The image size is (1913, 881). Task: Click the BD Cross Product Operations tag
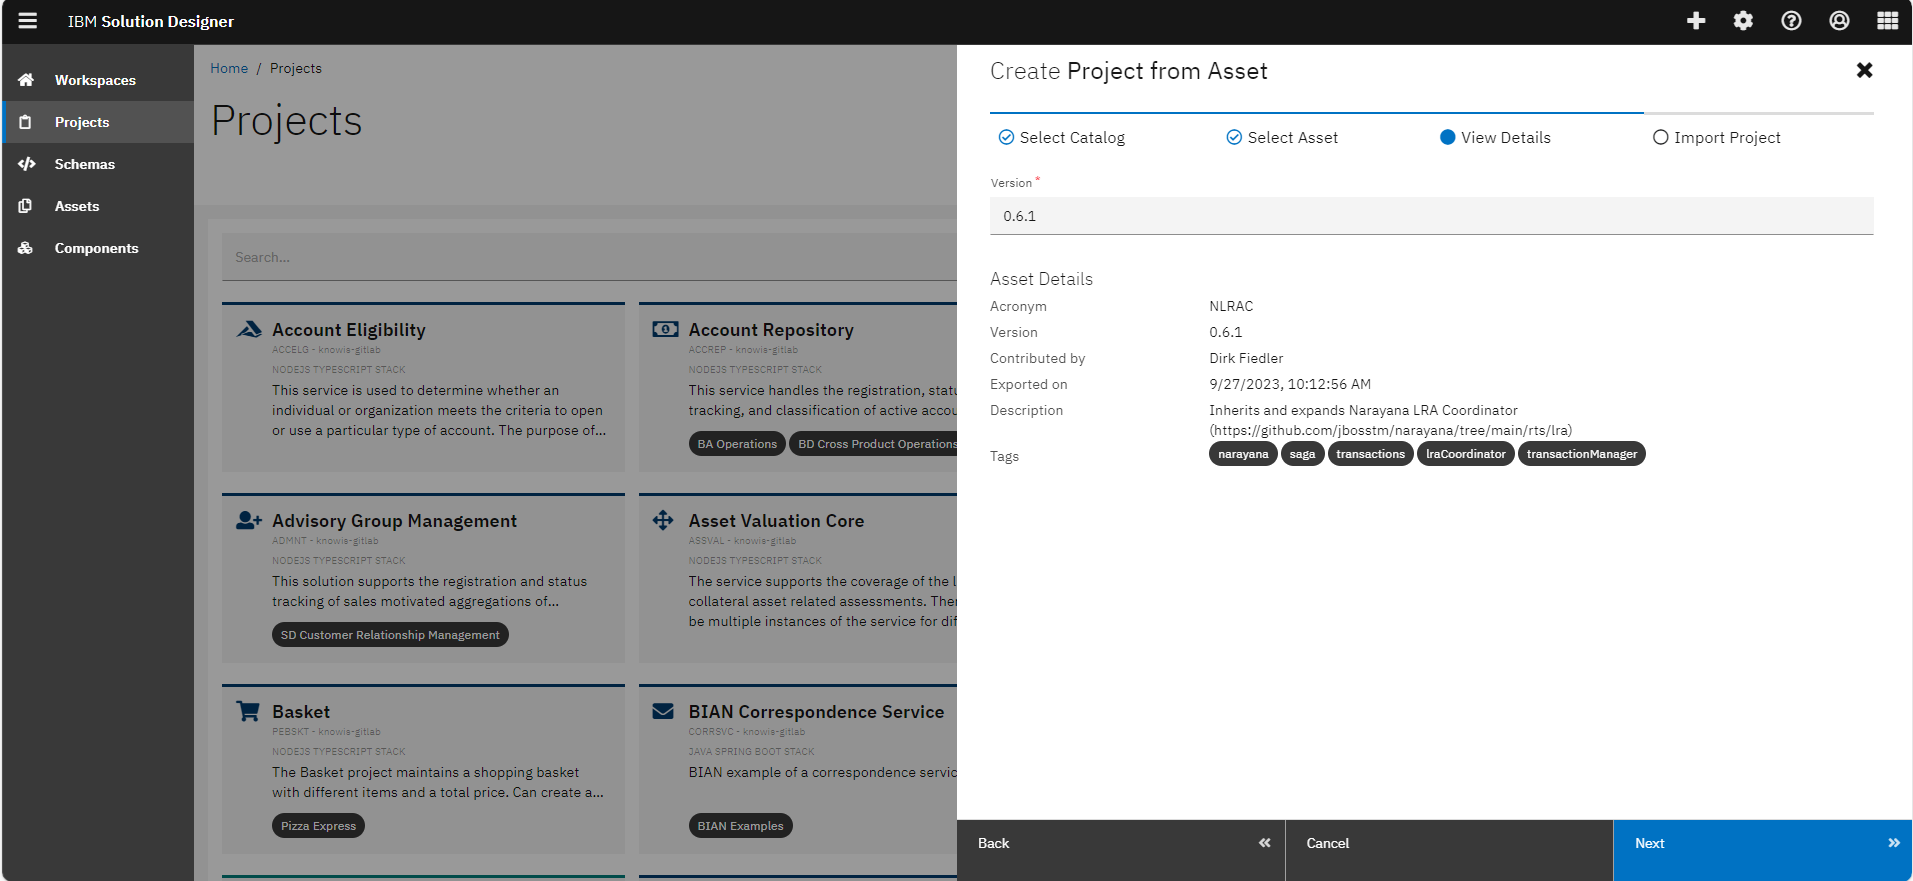874,444
